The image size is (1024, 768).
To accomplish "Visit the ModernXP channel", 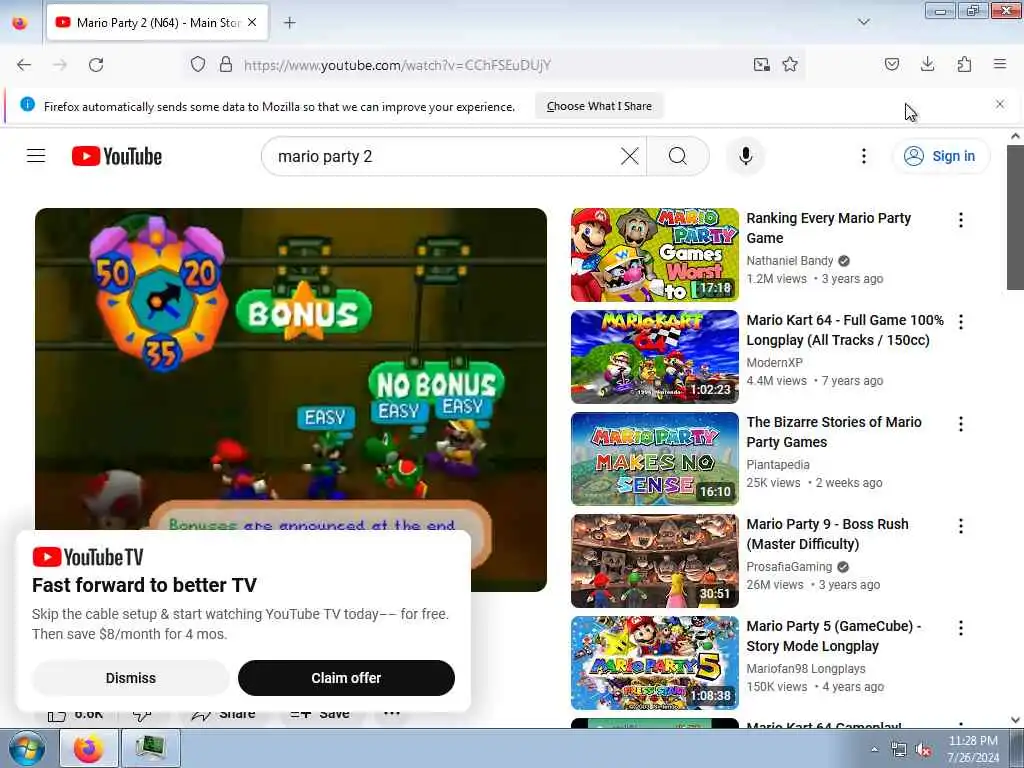I will click(x=775, y=362).
